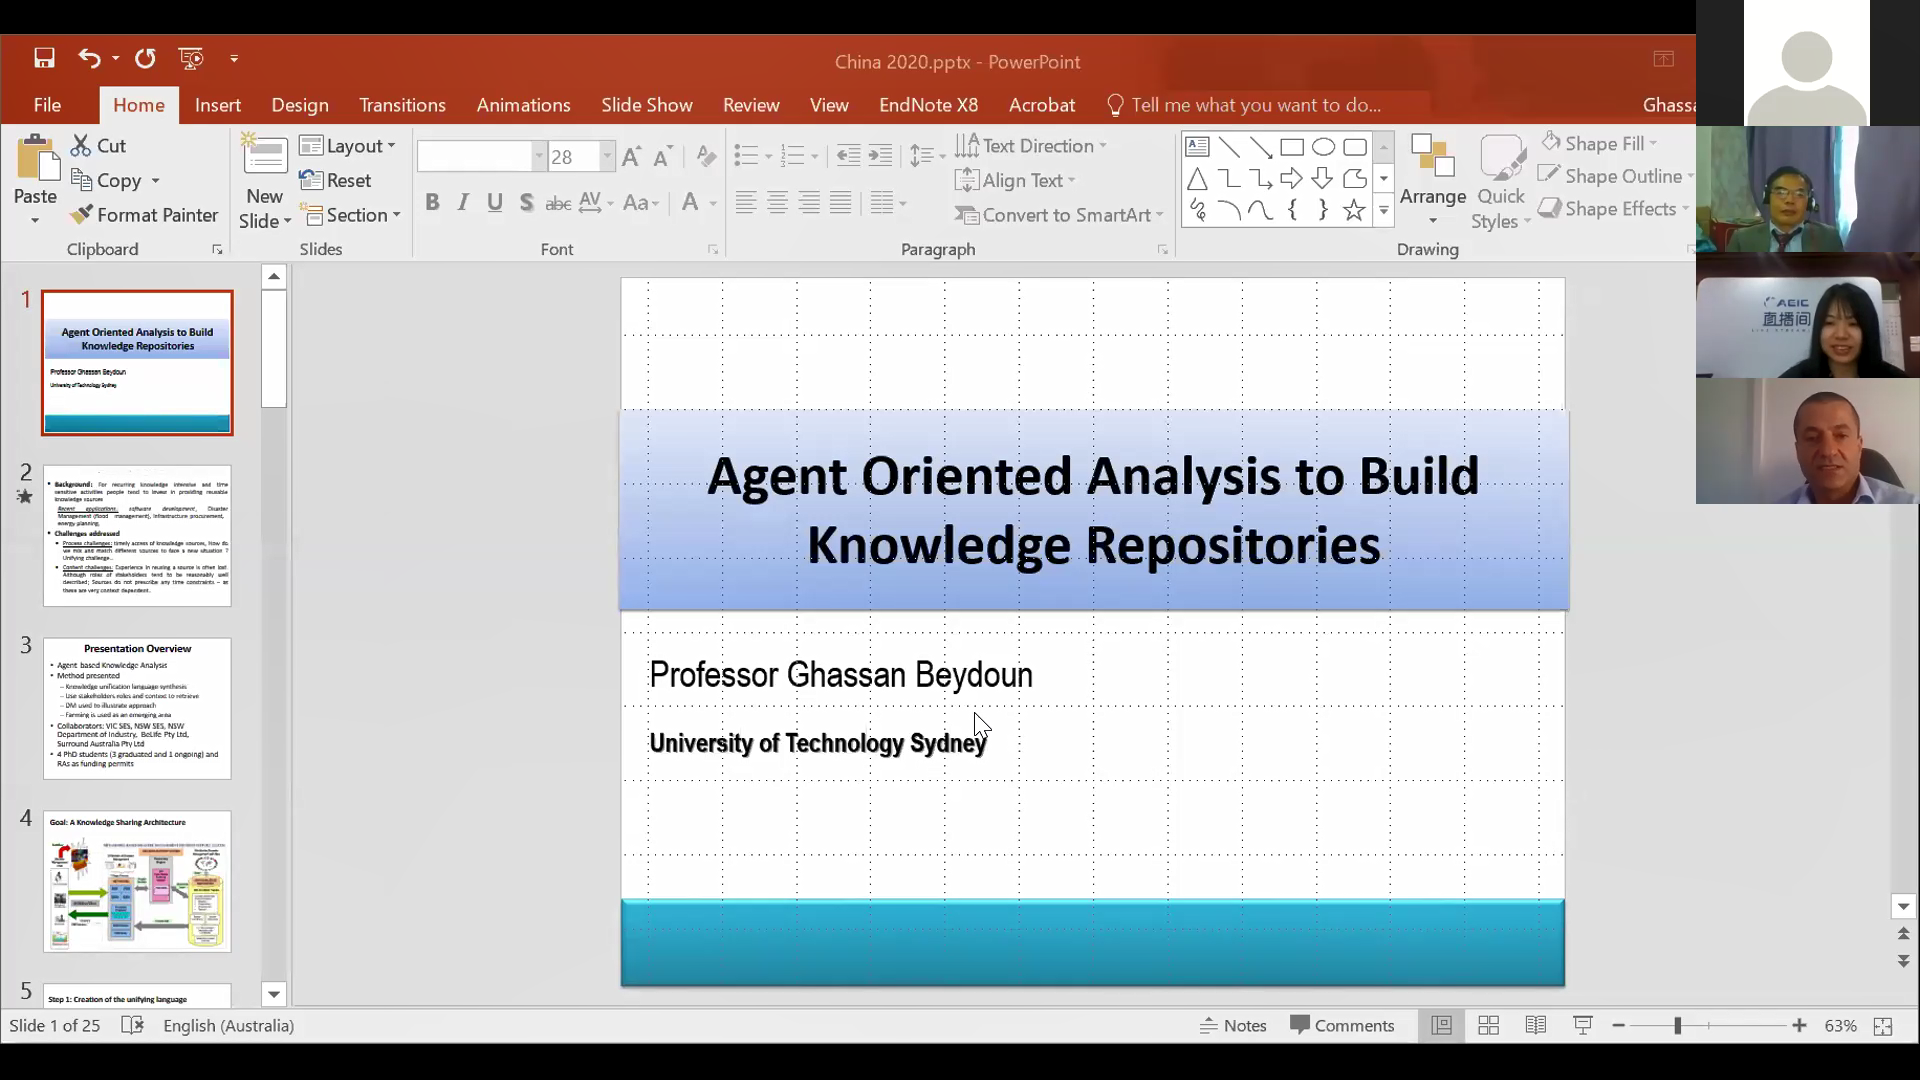Click Convert to SmartArt

[x=1059, y=215]
